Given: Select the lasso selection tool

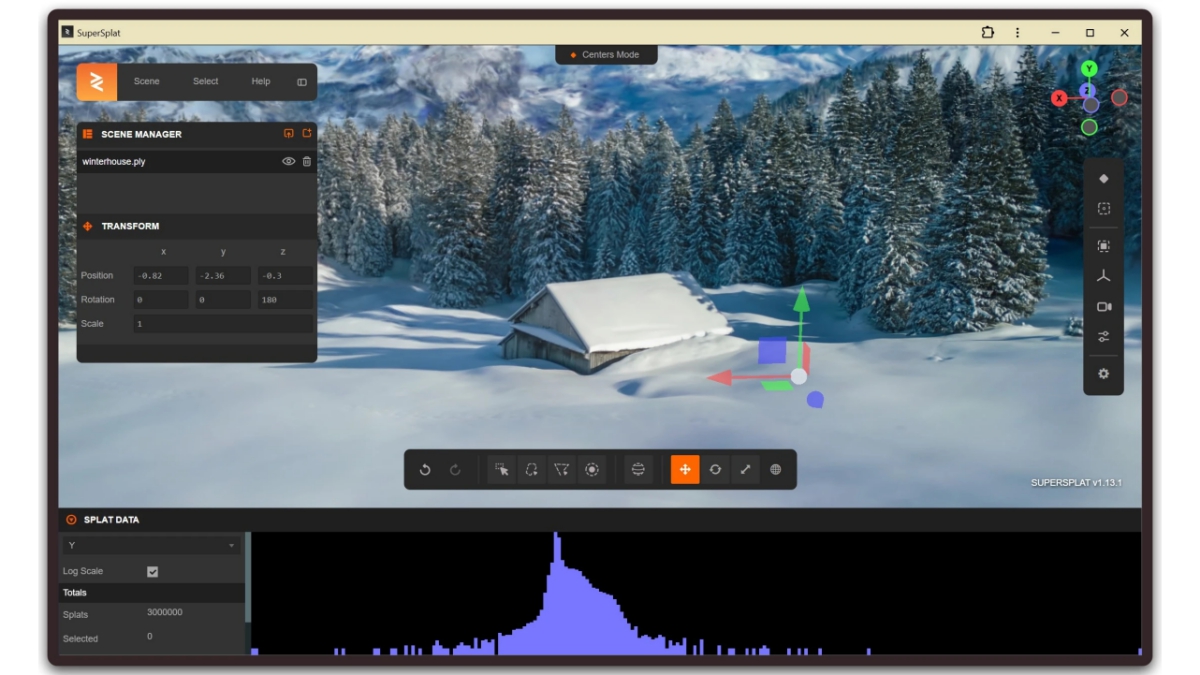Looking at the screenshot, I should point(532,469).
